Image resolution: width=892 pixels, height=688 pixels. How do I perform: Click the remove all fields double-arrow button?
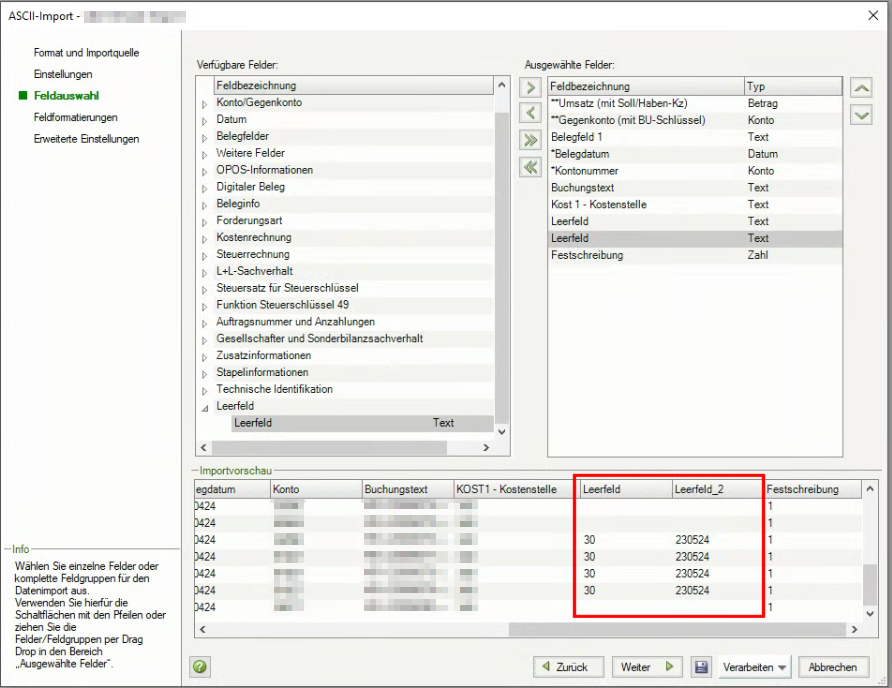pos(532,167)
